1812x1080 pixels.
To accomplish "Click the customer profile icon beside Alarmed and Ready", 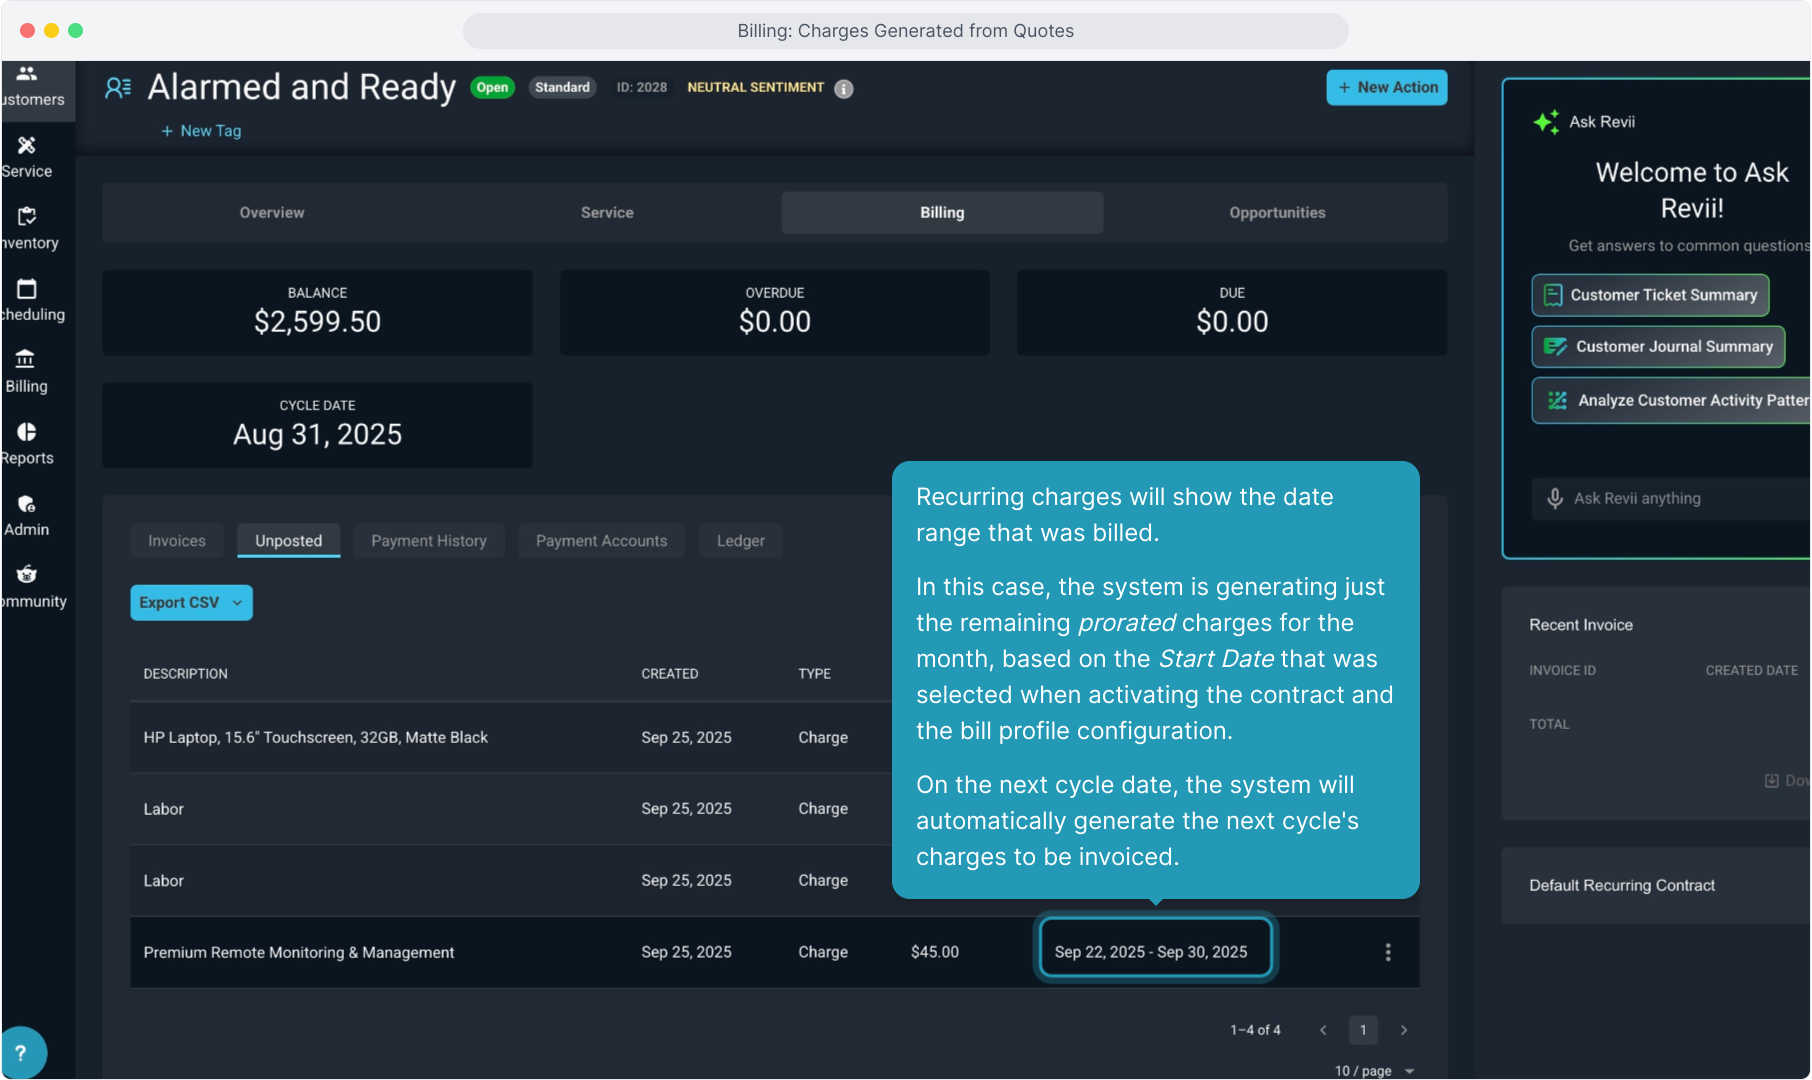I will click(118, 88).
